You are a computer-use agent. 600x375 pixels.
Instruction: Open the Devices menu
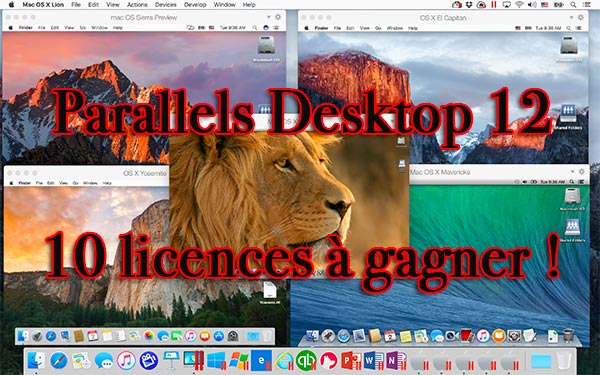pos(166,5)
